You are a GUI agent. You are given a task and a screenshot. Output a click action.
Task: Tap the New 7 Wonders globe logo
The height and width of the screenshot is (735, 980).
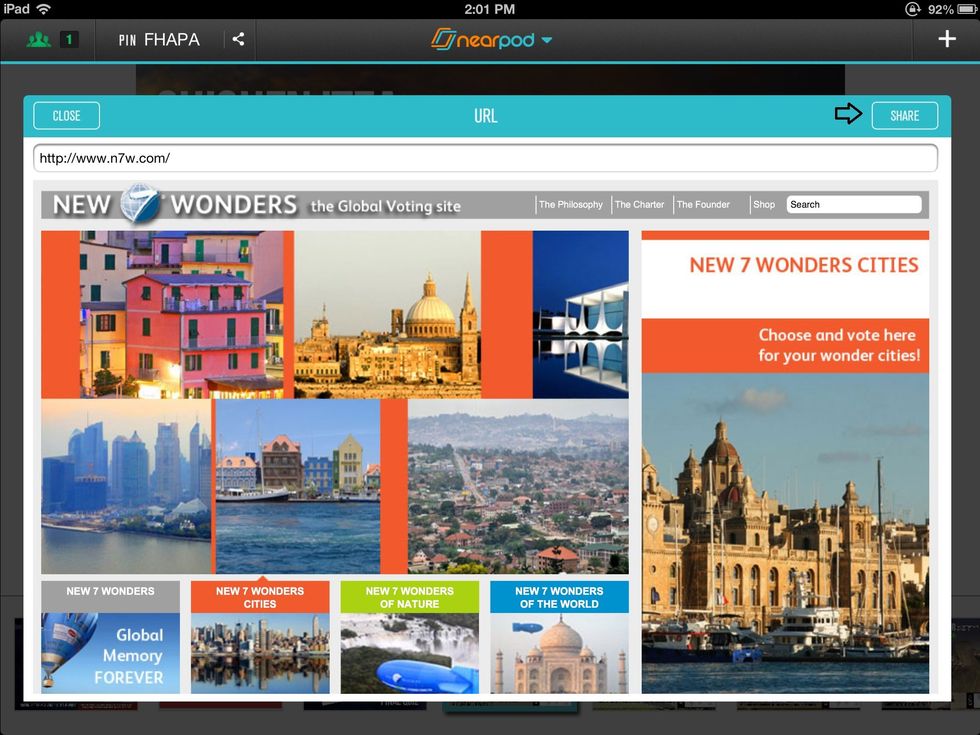point(140,204)
